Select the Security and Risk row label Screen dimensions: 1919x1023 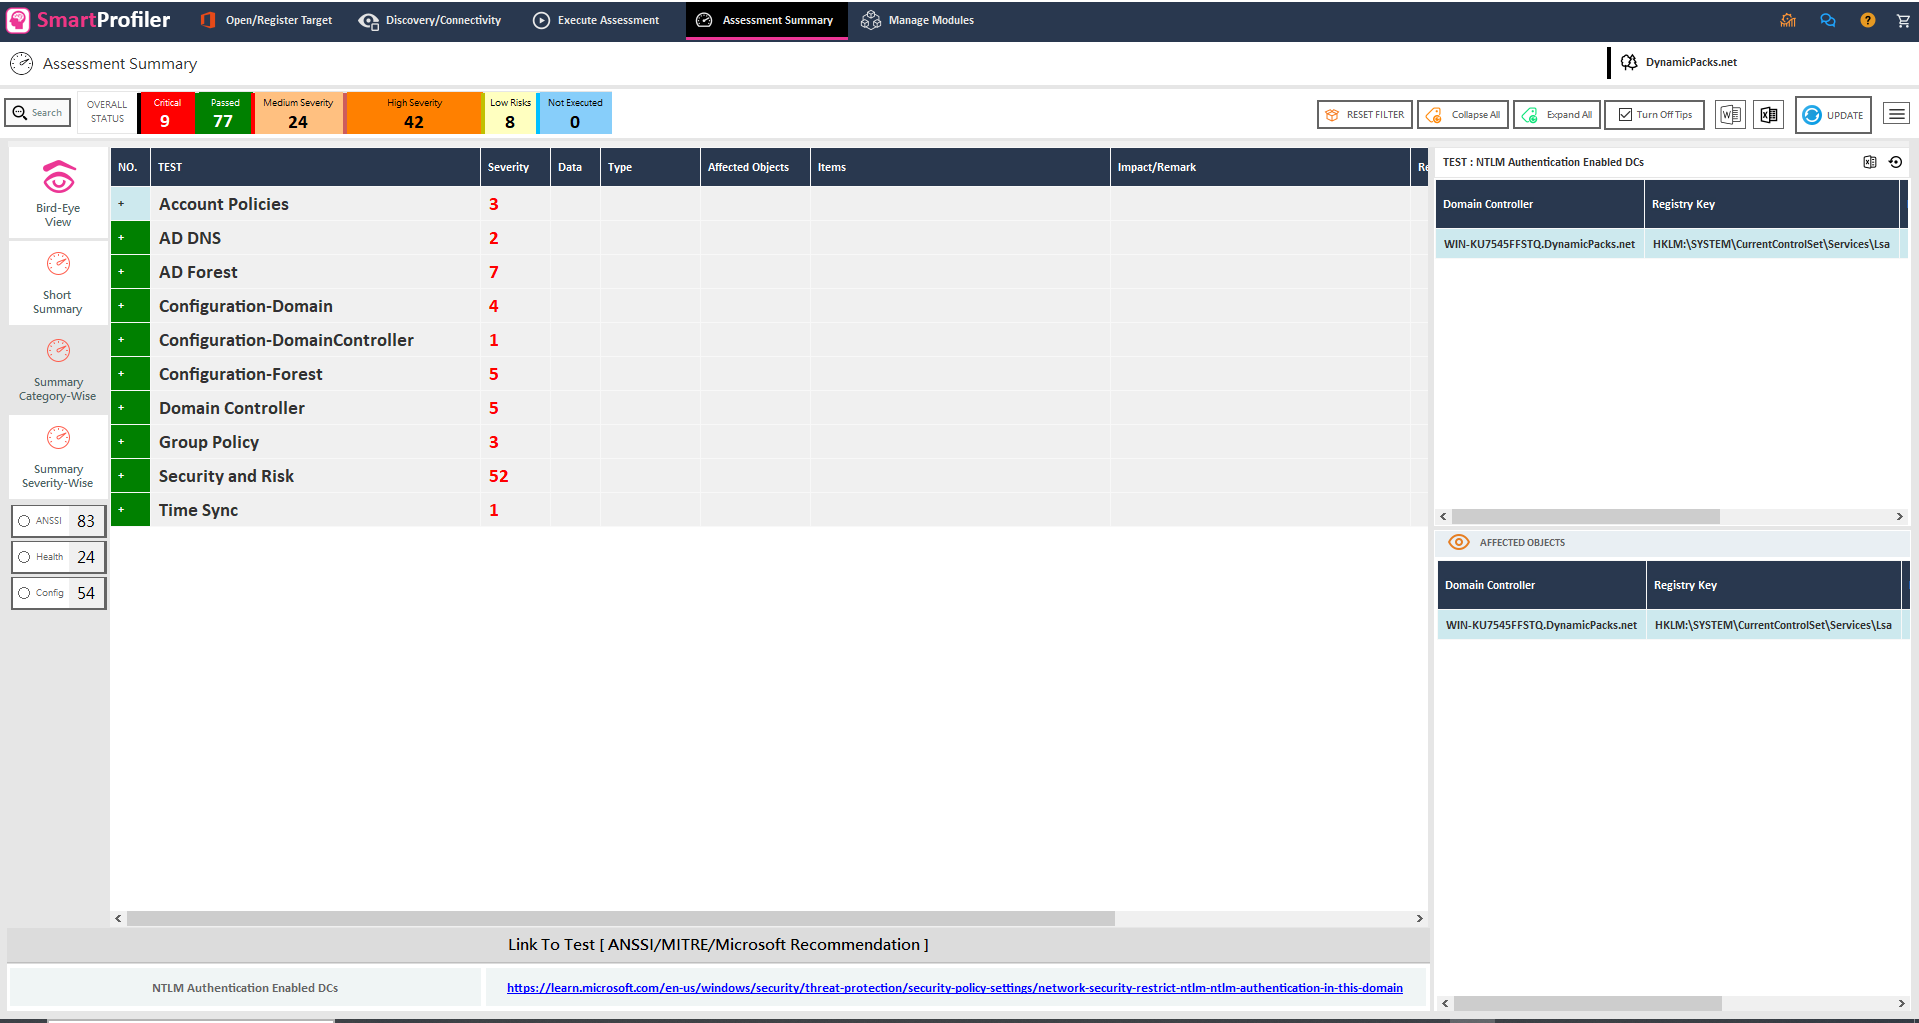pos(226,476)
